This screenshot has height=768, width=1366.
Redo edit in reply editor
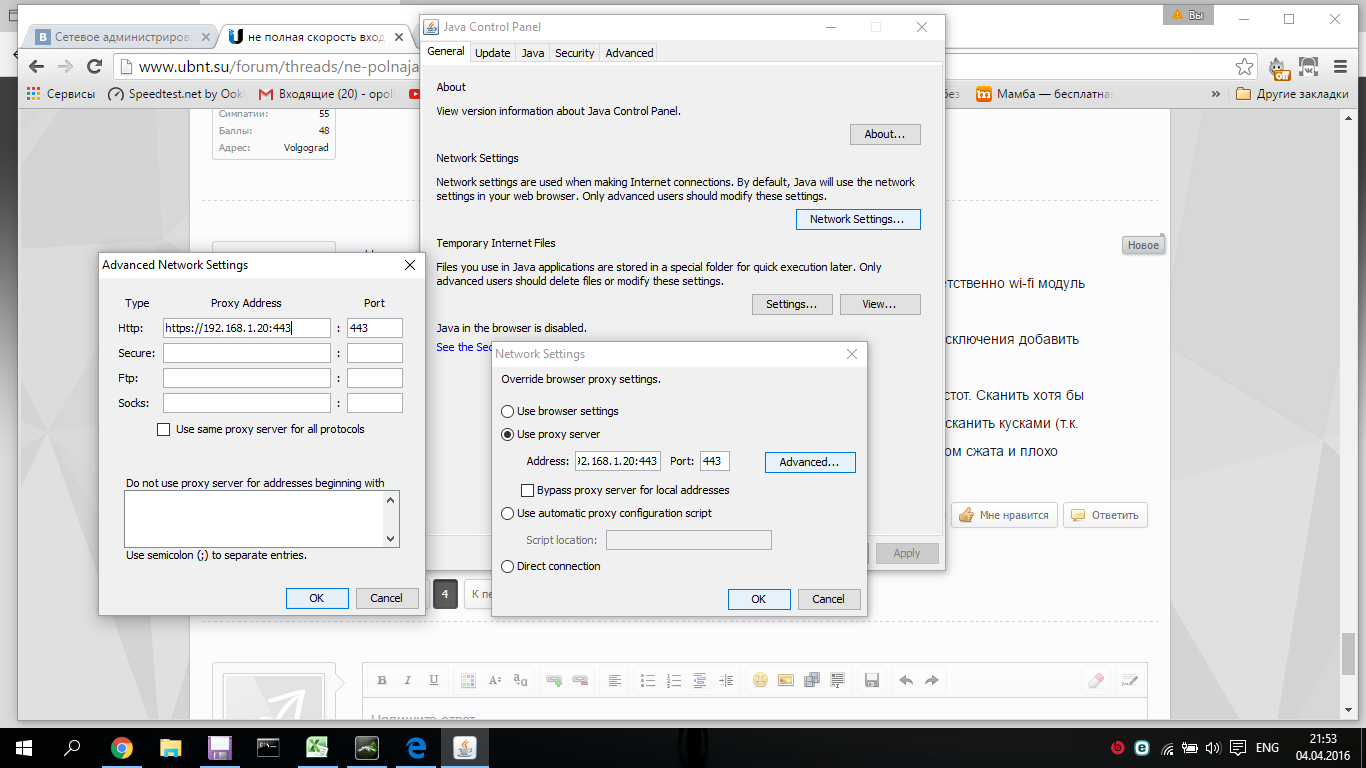pyautogui.click(x=932, y=680)
